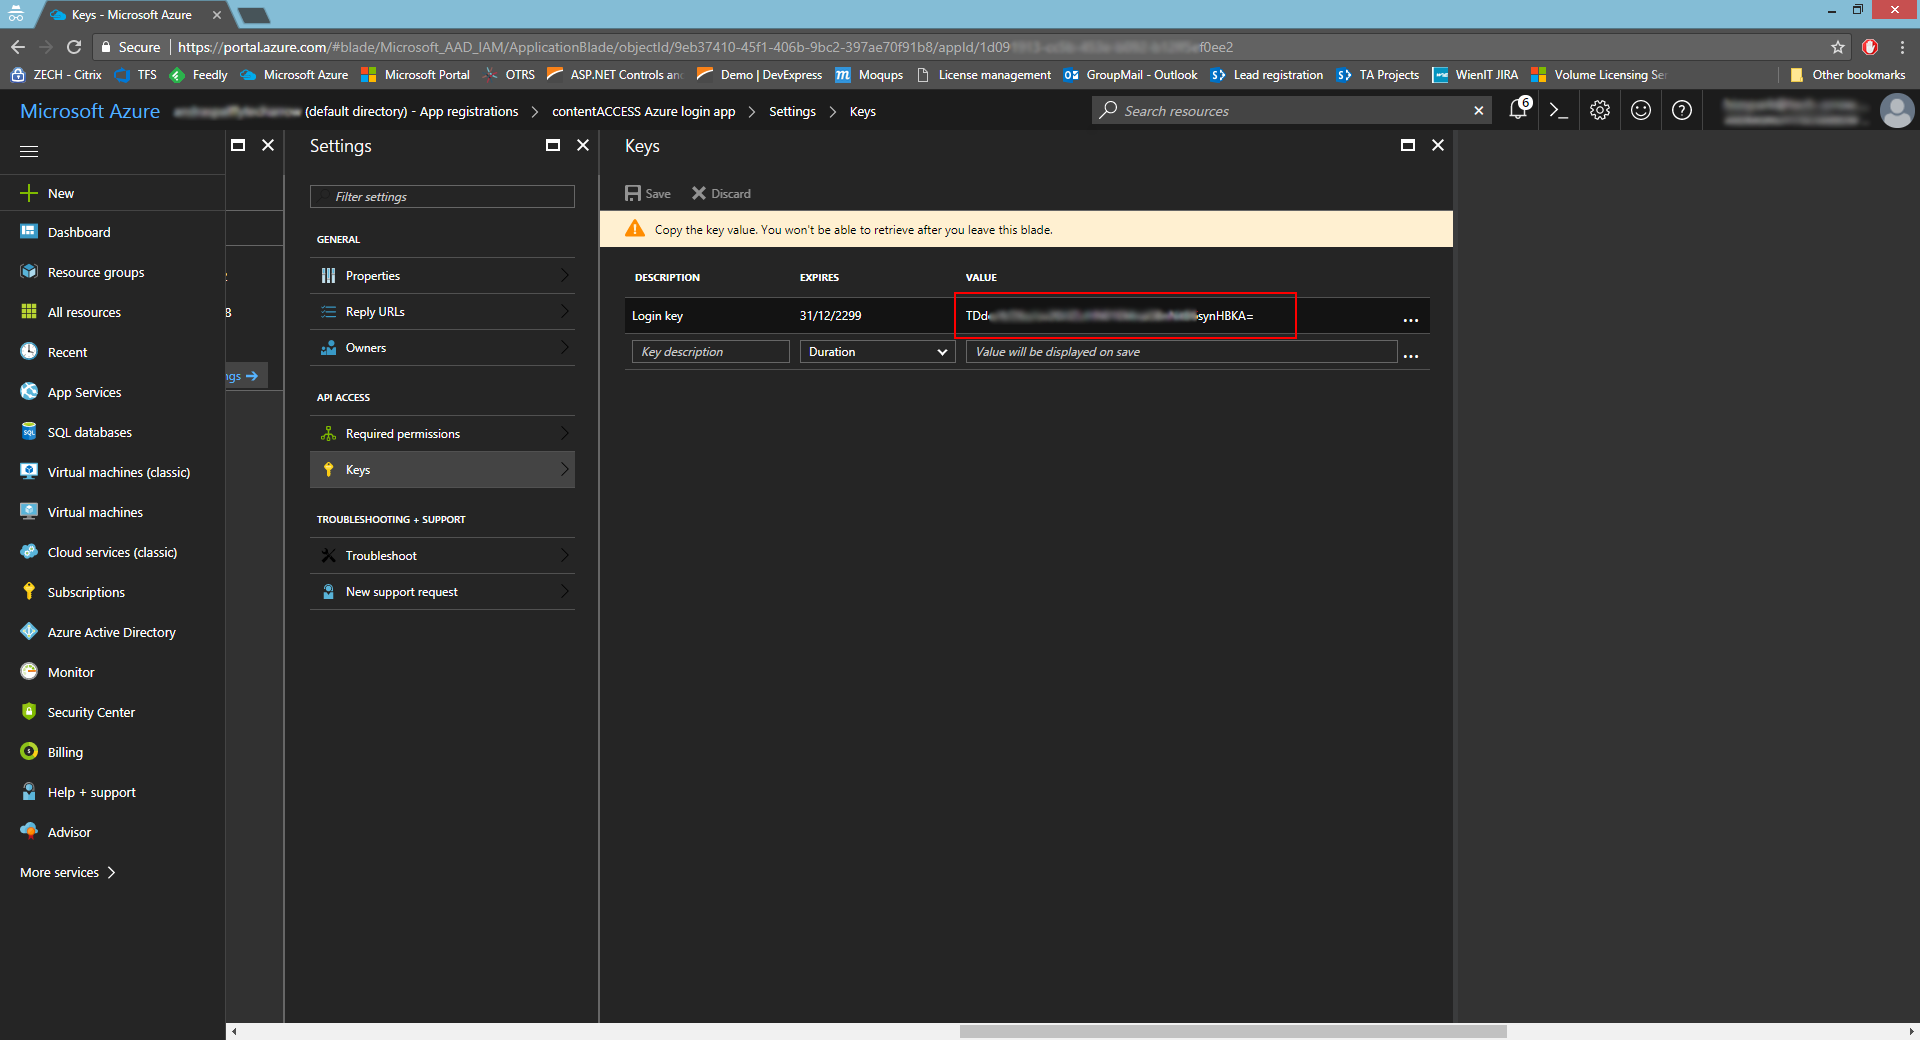Image resolution: width=1920 pixels, height=1040 pixels.
Task: Open the Duration dropdown
Action: point(877,352)
